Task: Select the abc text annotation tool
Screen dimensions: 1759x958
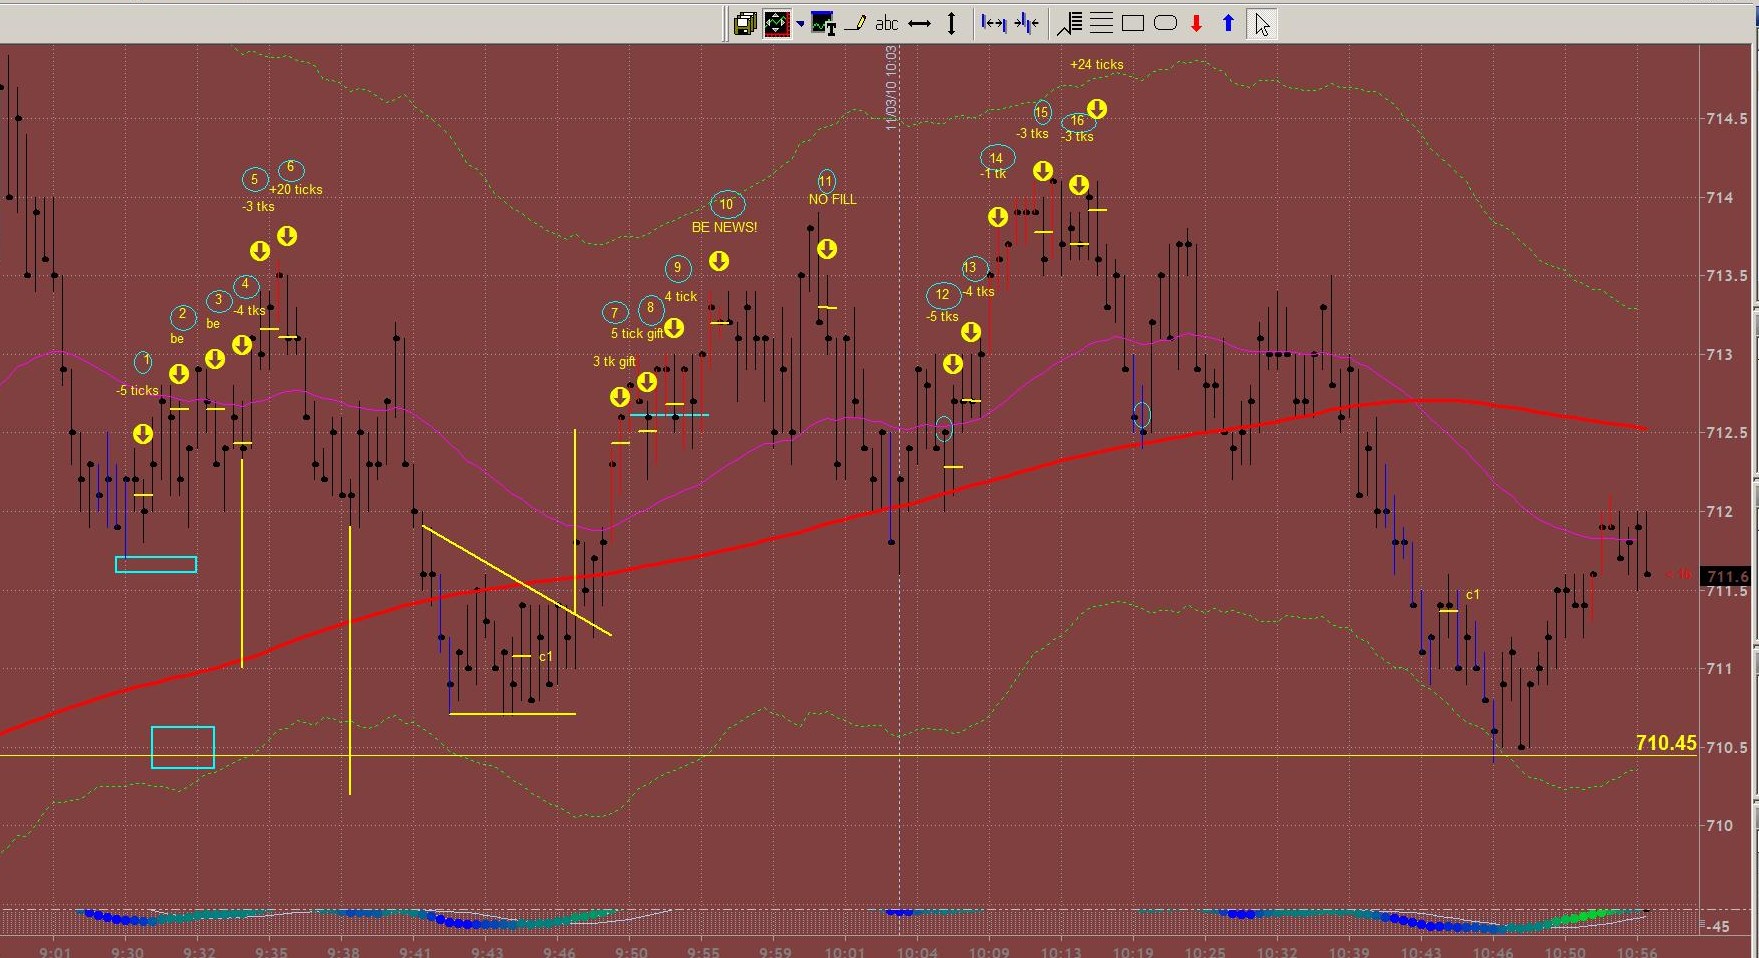Action: [x=887, y=23]
